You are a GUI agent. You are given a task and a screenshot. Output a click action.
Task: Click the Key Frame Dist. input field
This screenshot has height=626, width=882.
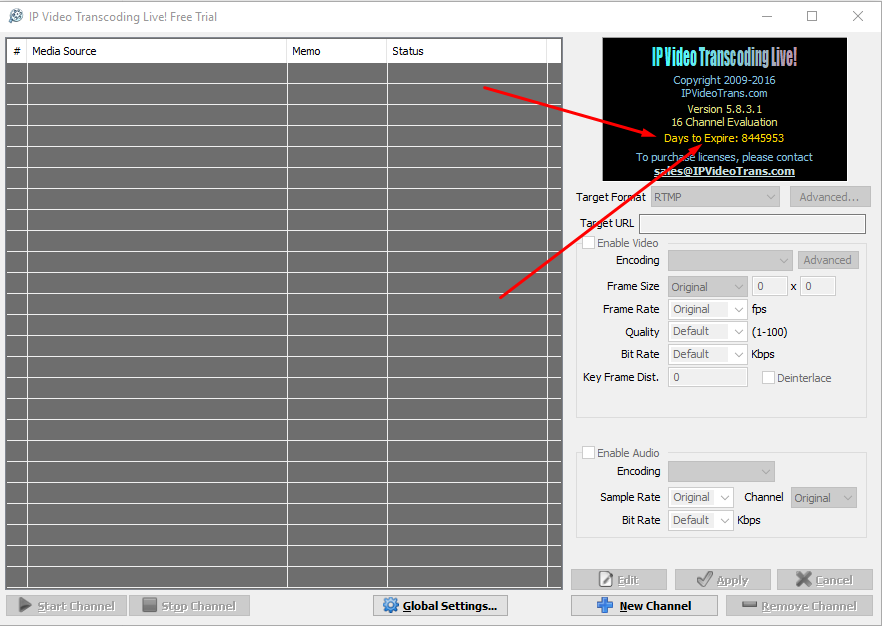pyautogui.click(x=708, y=377)
